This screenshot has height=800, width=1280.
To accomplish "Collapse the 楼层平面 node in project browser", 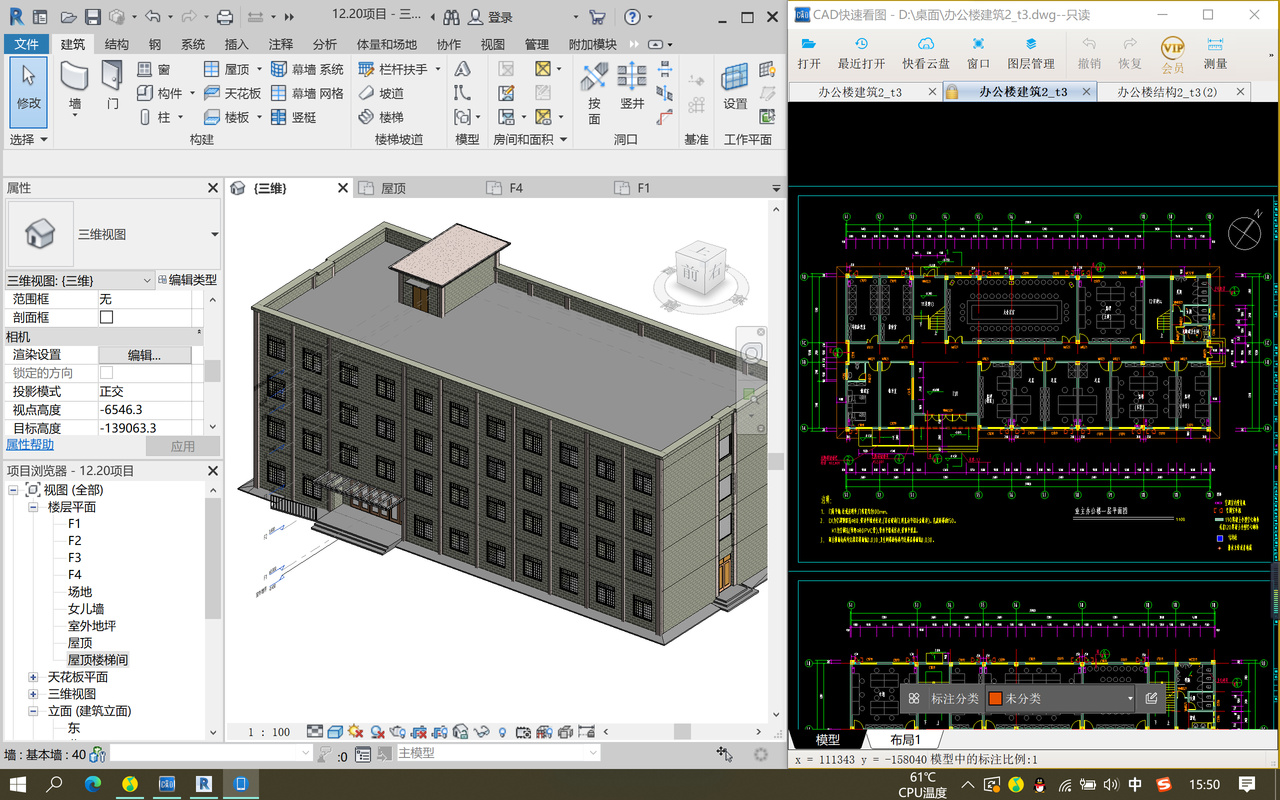I will pyautogui.click(x=33, y=507).
